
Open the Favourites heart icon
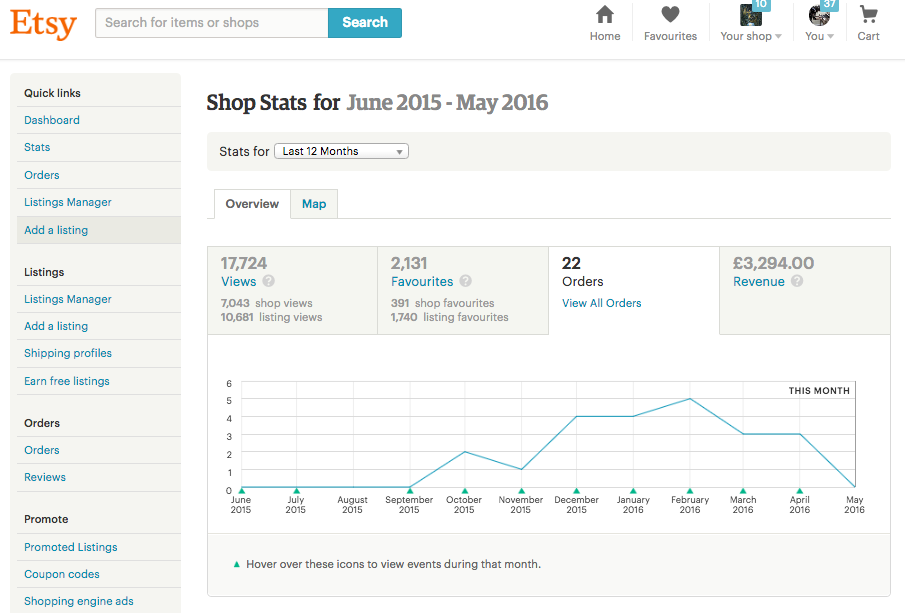click(x=670, y=15)
